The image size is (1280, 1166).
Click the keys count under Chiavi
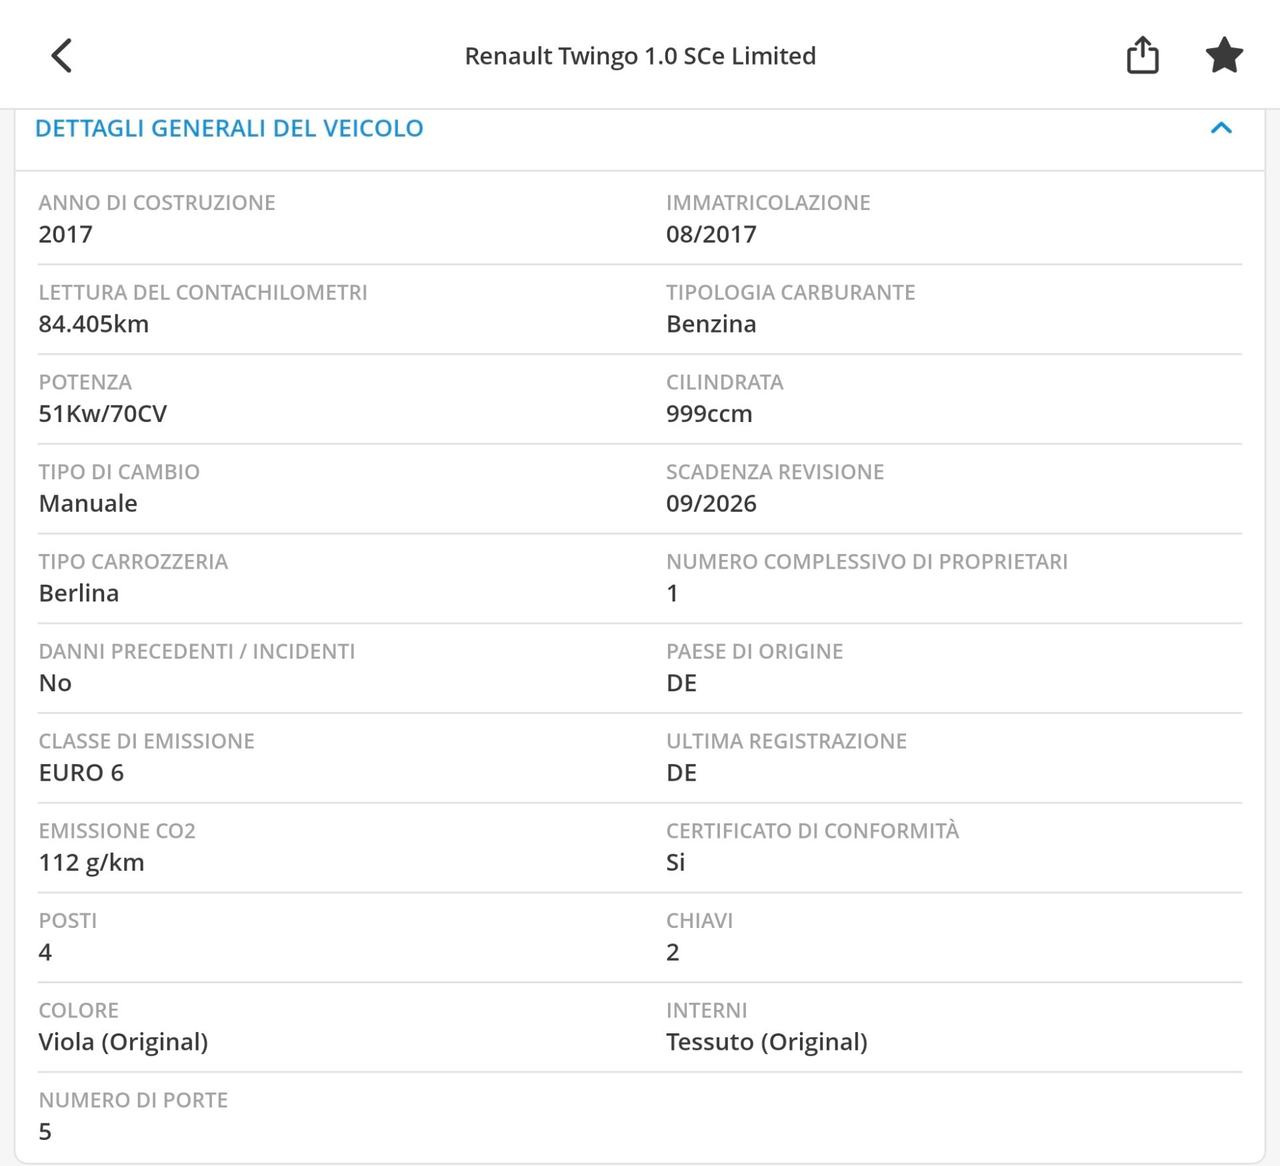(x=673, y=952)
